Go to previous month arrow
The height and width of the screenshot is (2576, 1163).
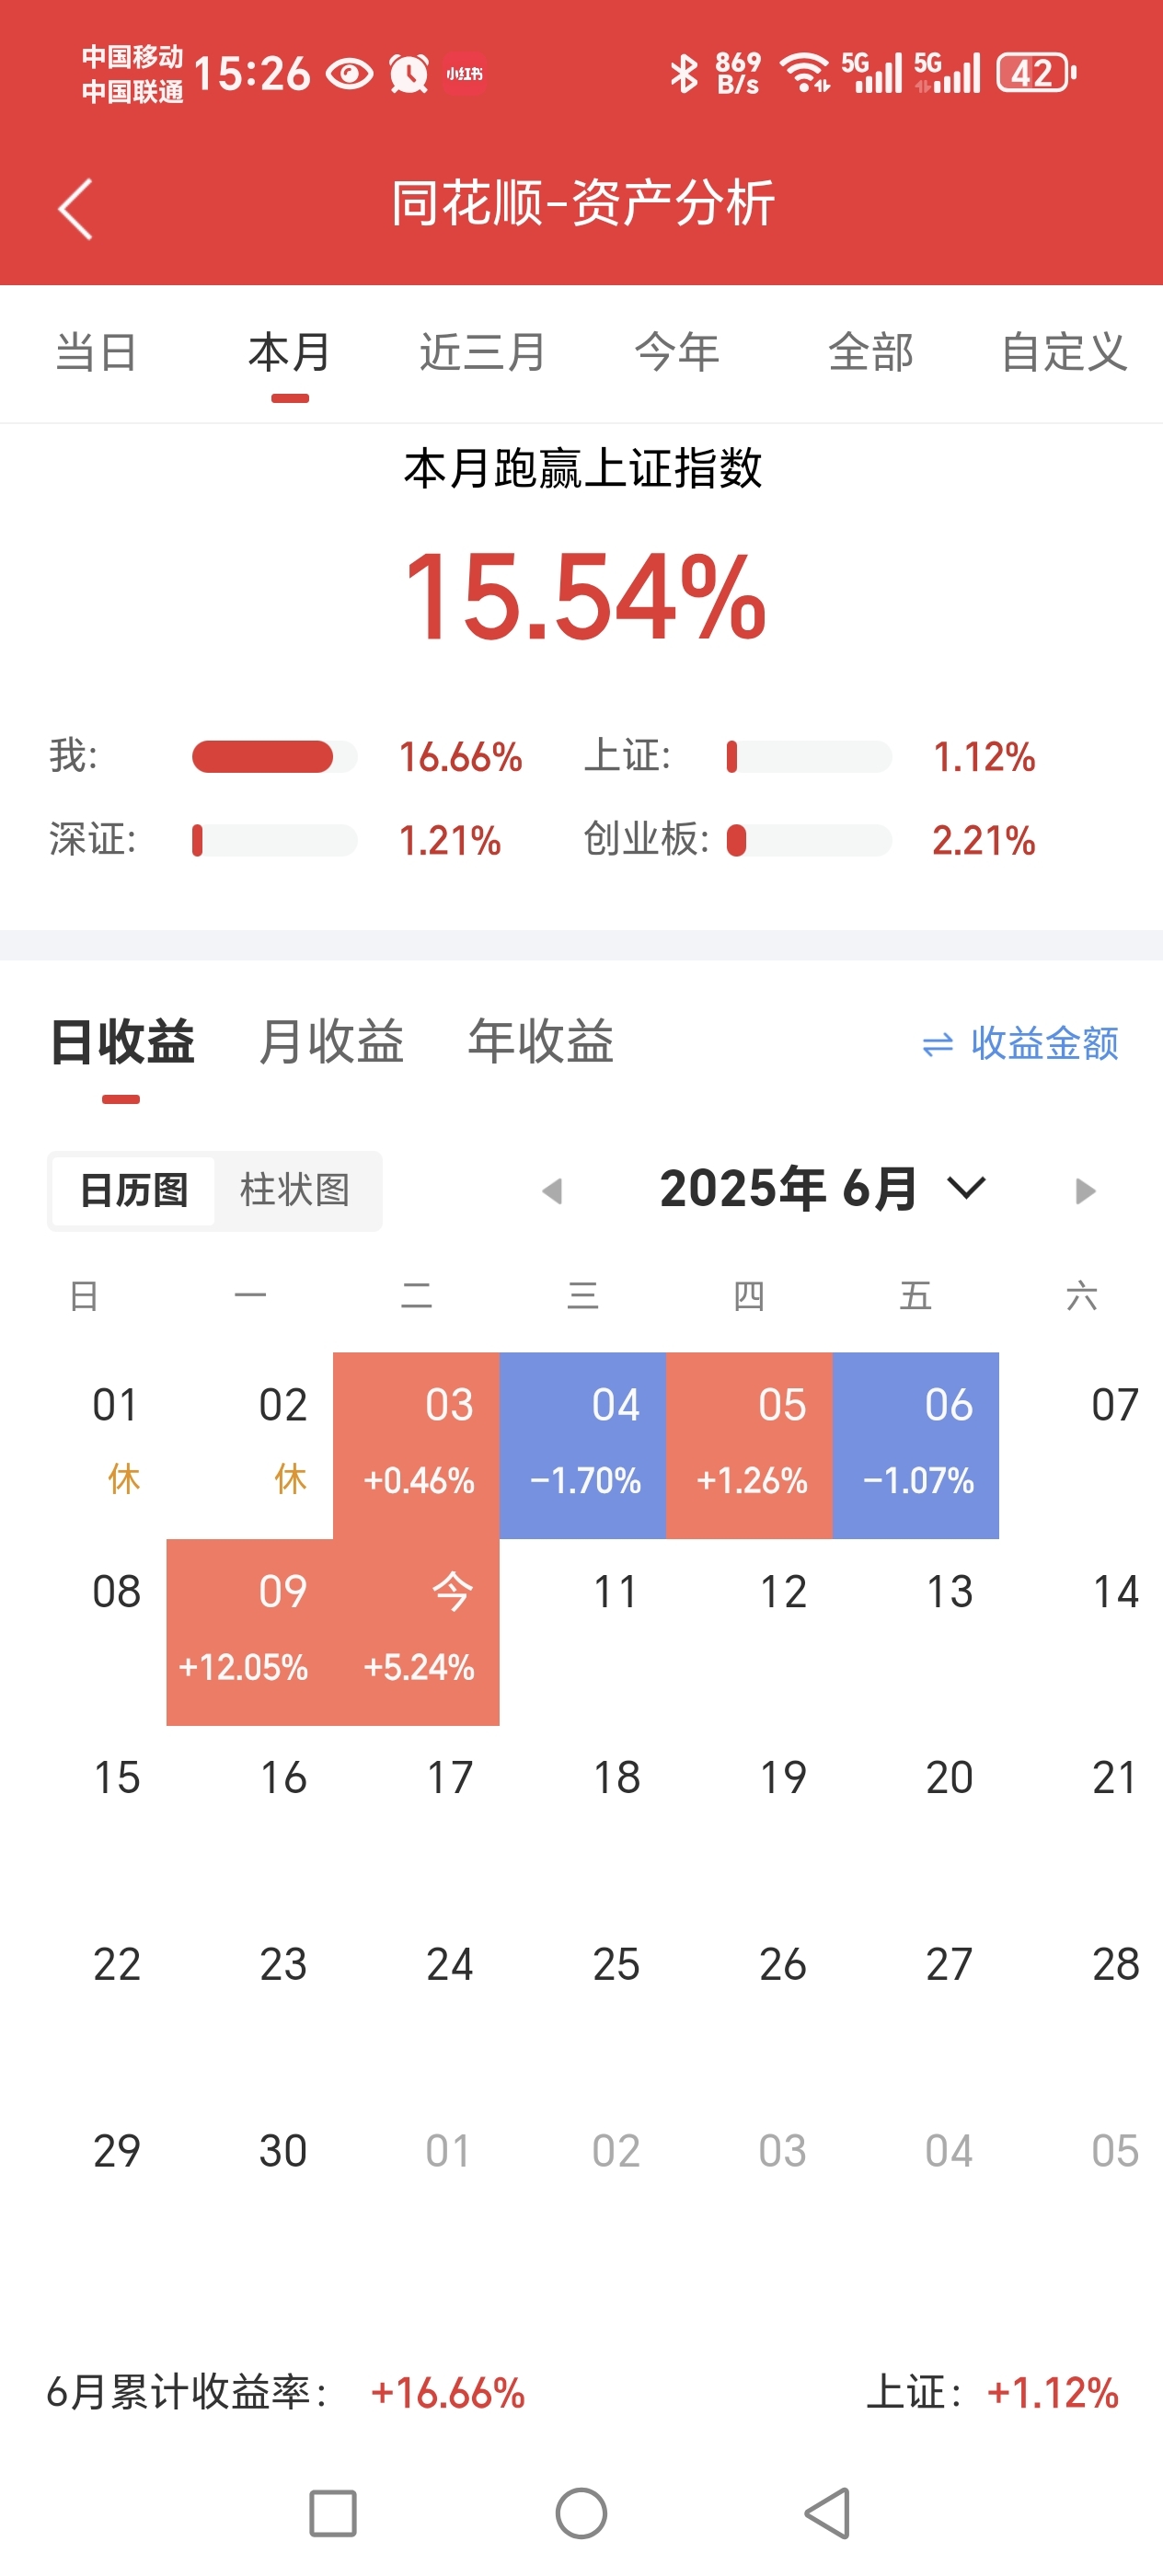click(552, 1190)
